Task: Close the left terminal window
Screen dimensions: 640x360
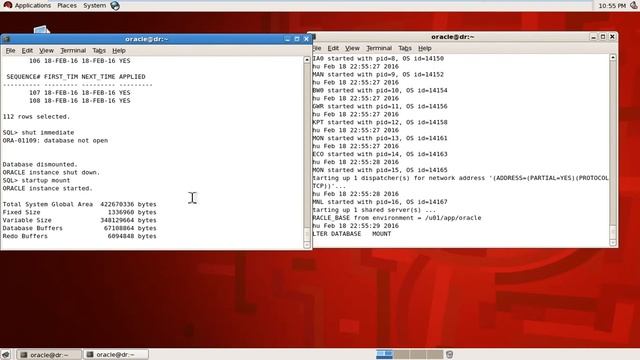Action: [x=306, y=39]
